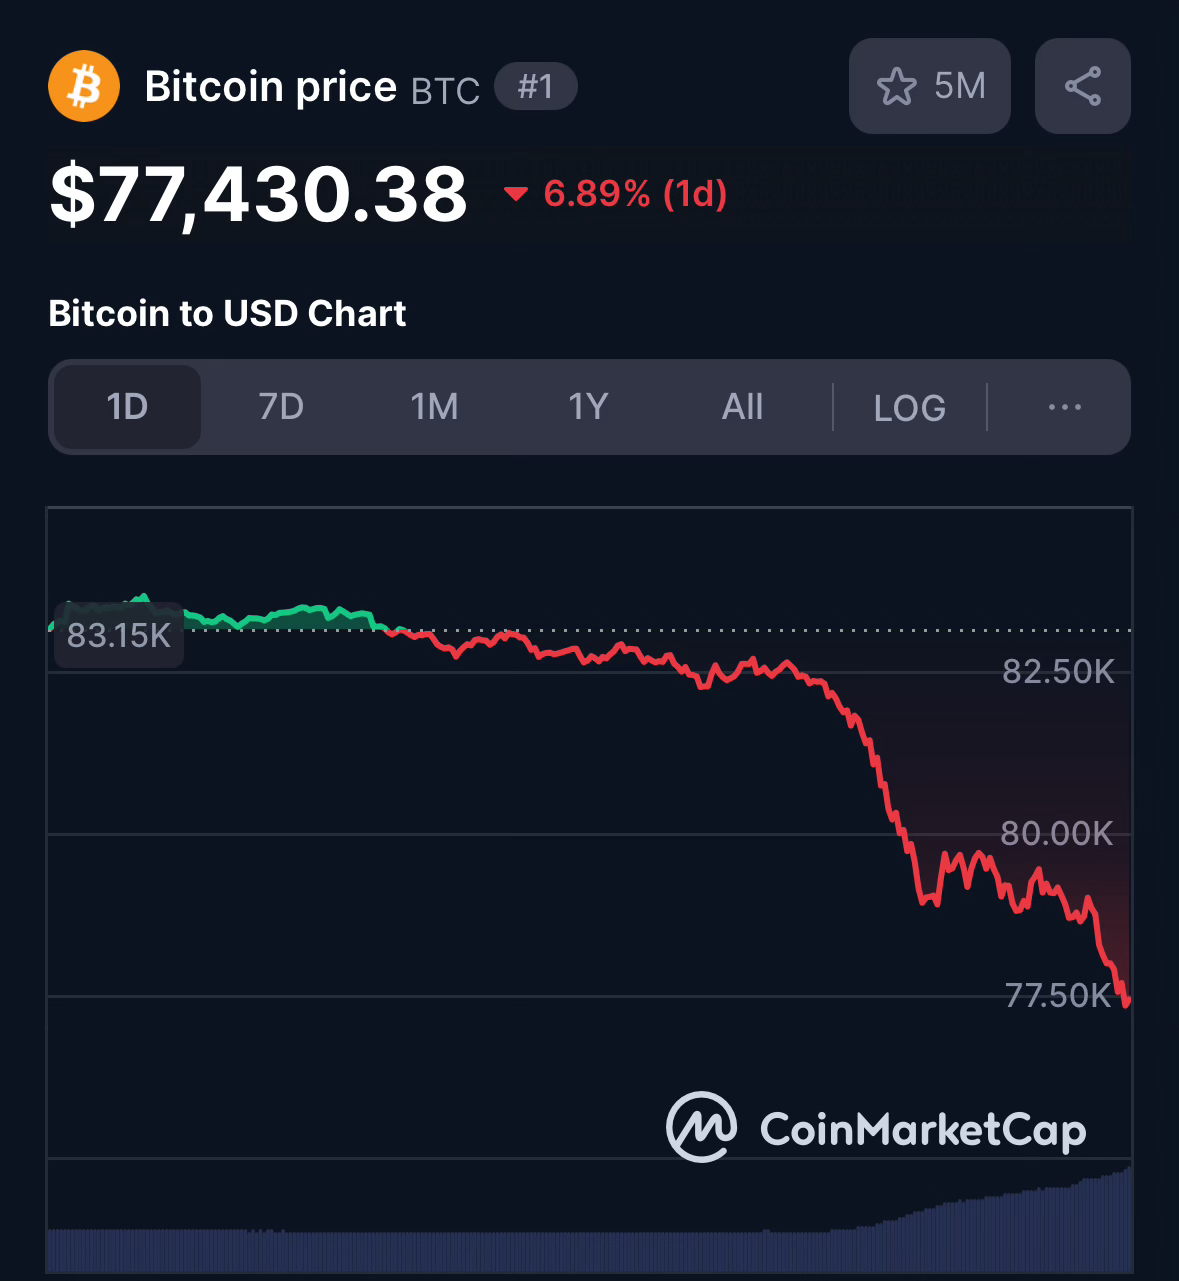
Task: Click the 5M watchlist count
Action: coord(960,87)
